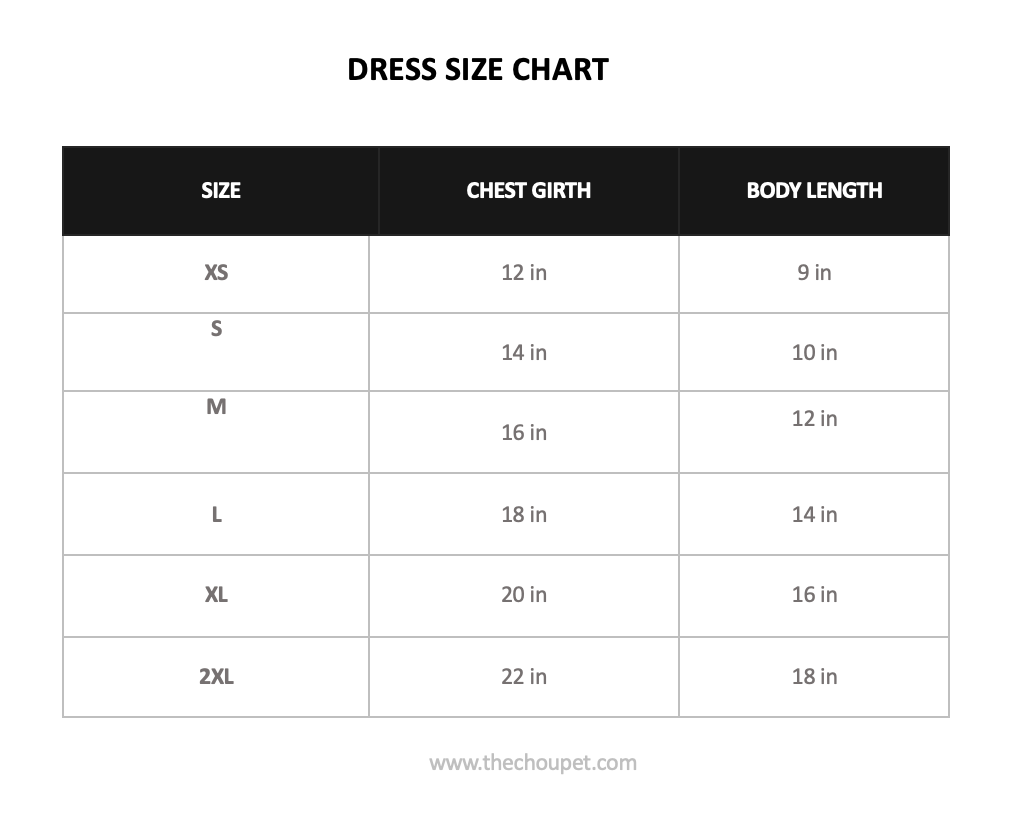Viewport: 1024px width, 814px height.
Task: Click the www.thechoupet.com website link
Action: [x=532, y=763]
